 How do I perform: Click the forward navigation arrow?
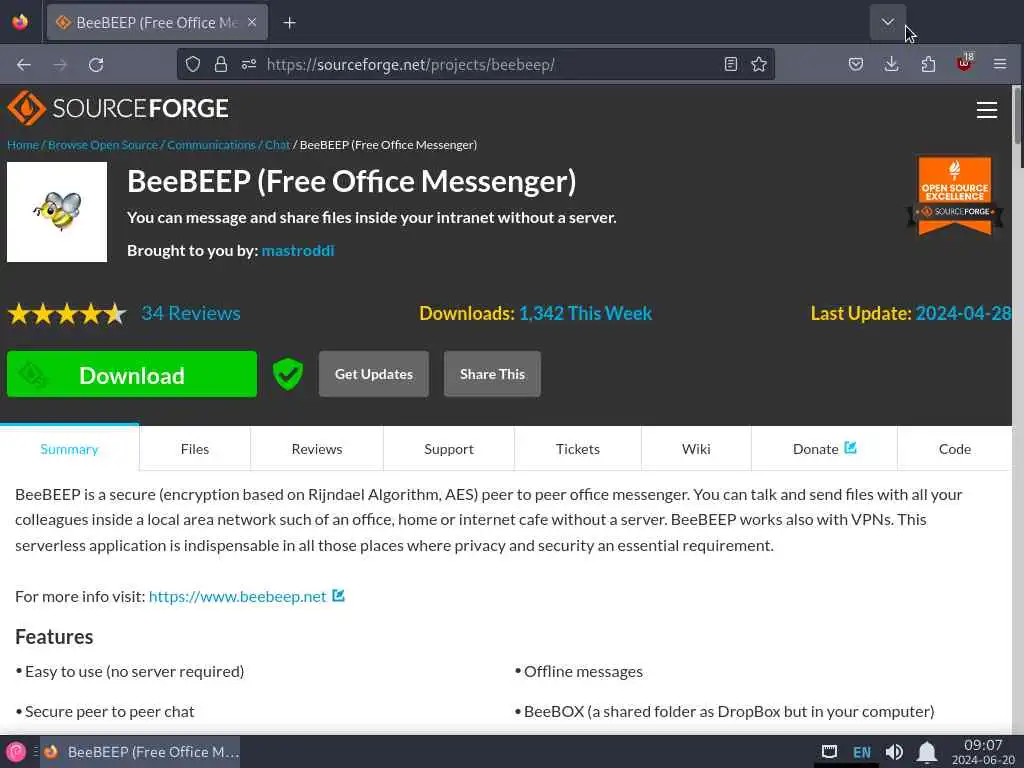coord(60,65)
